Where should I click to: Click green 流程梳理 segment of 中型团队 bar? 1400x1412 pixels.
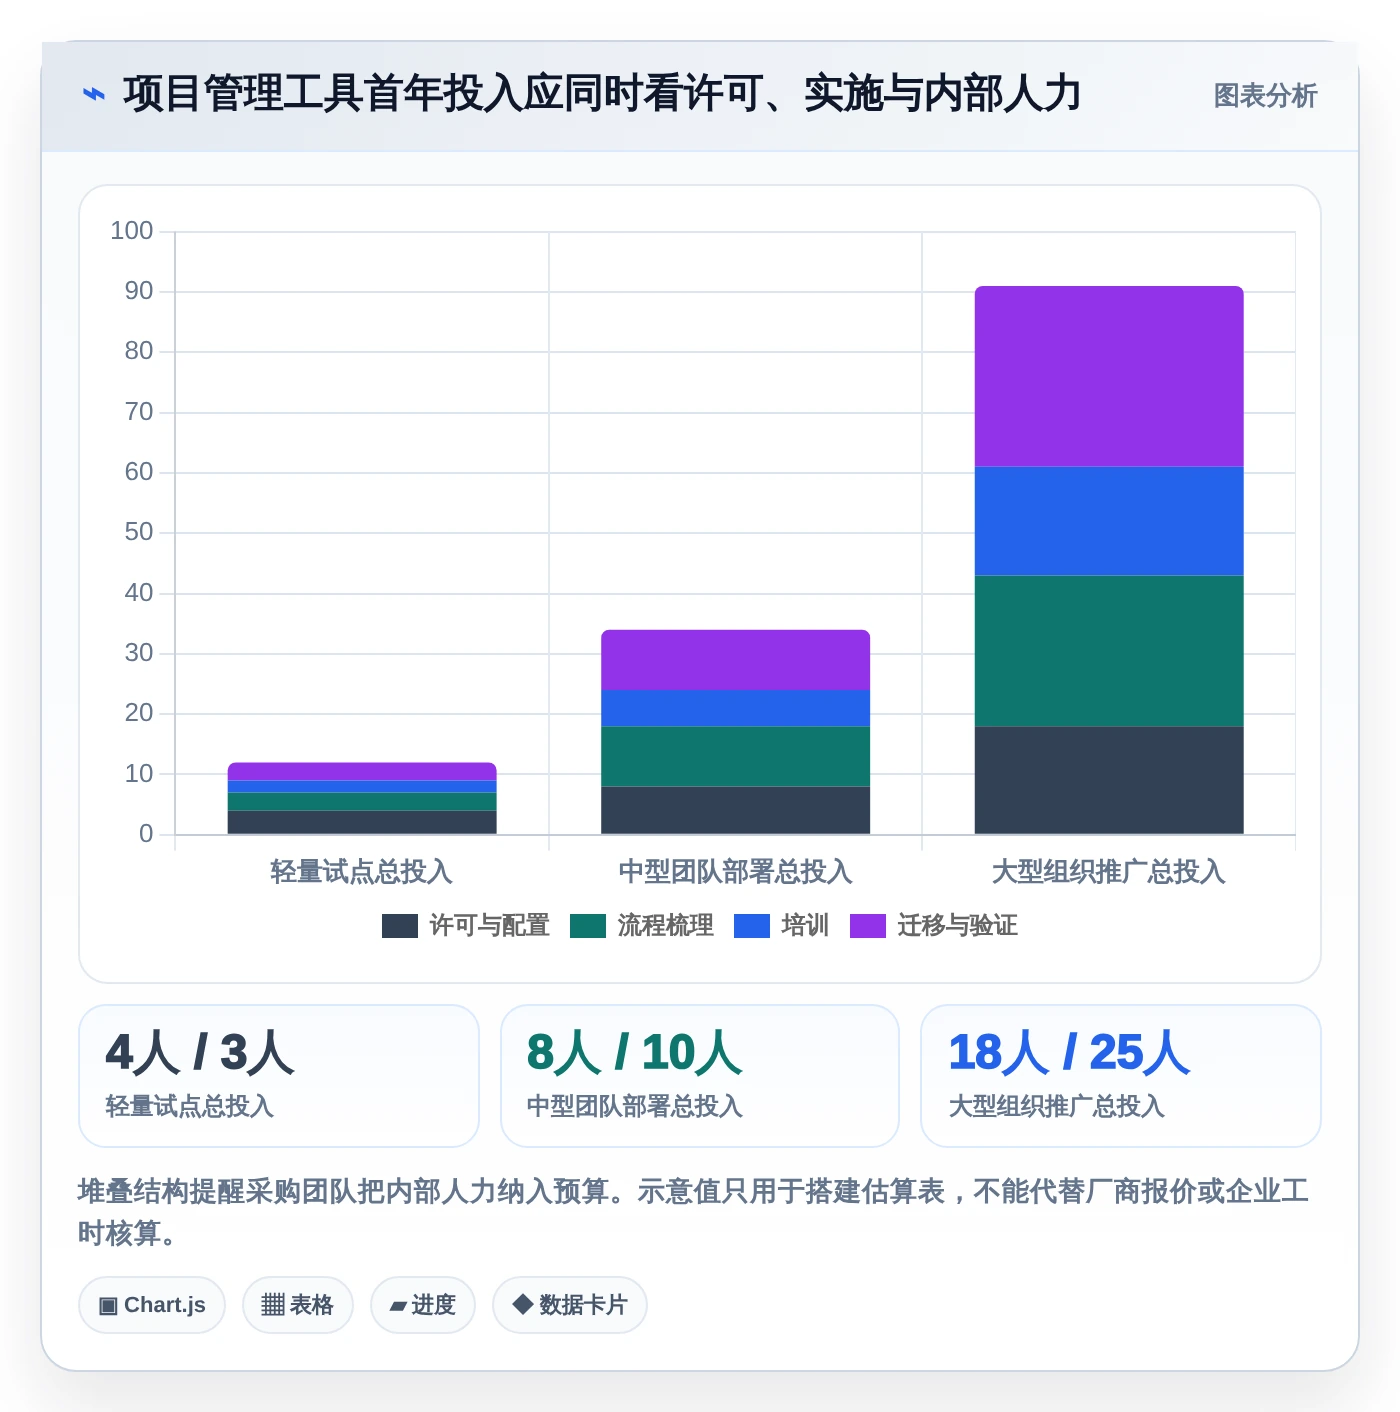click(x=735, y=756)
